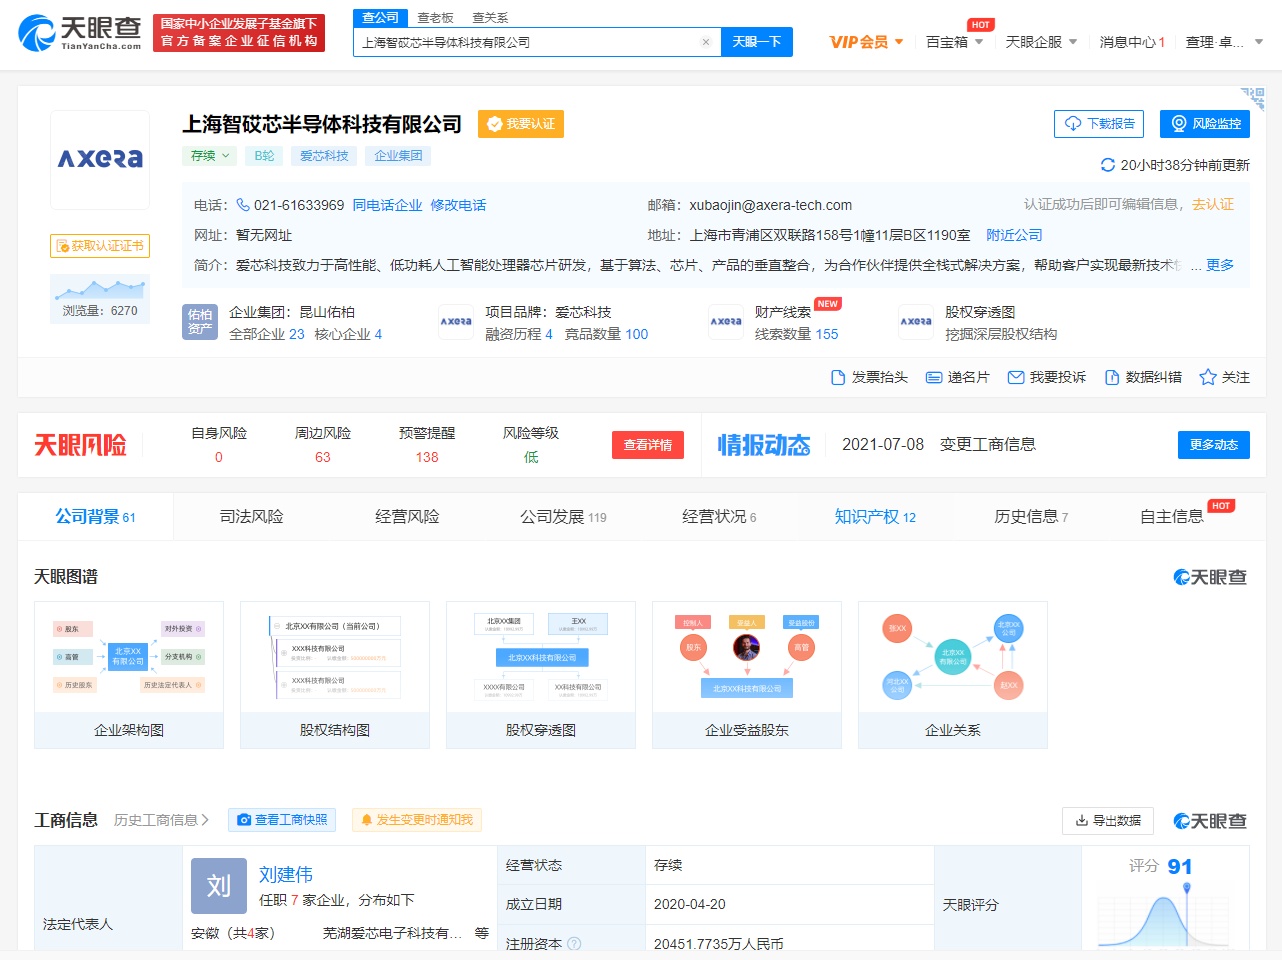This screenshot has width=1282, height=960.
Task: Click the 企业集团 tag
Action: pyautogui.click(x=398, y=156)
